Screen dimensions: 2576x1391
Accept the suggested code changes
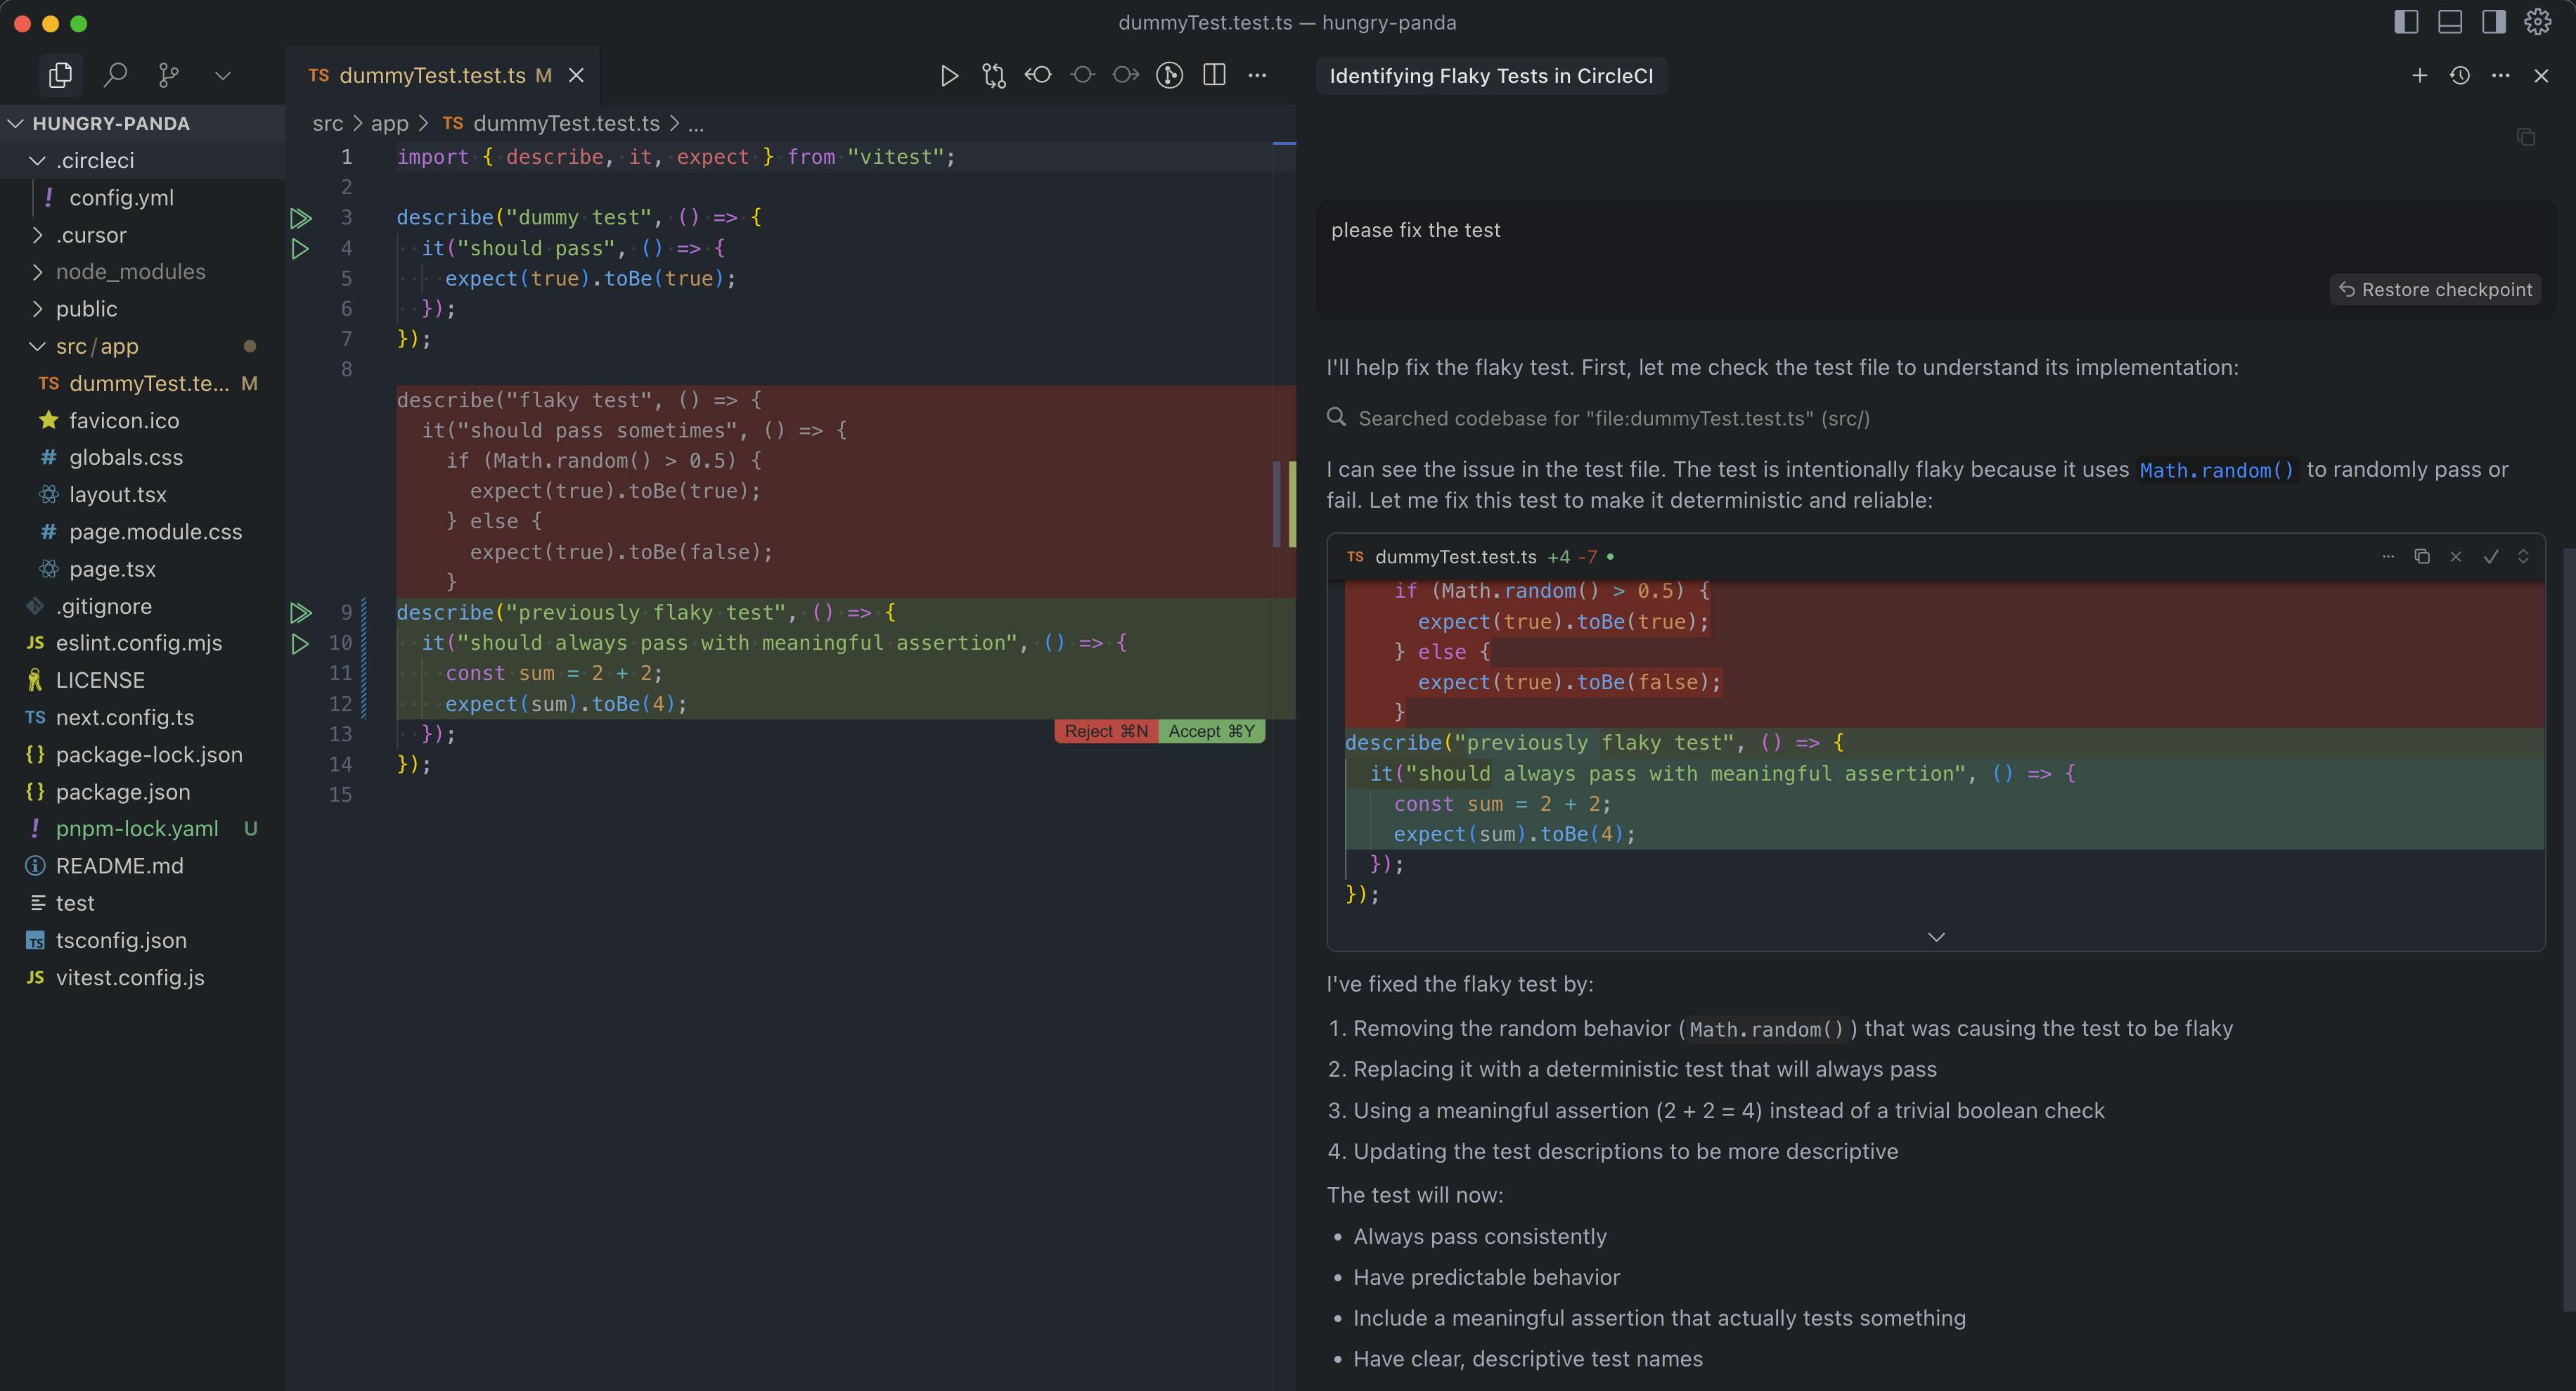point(1211,731)
